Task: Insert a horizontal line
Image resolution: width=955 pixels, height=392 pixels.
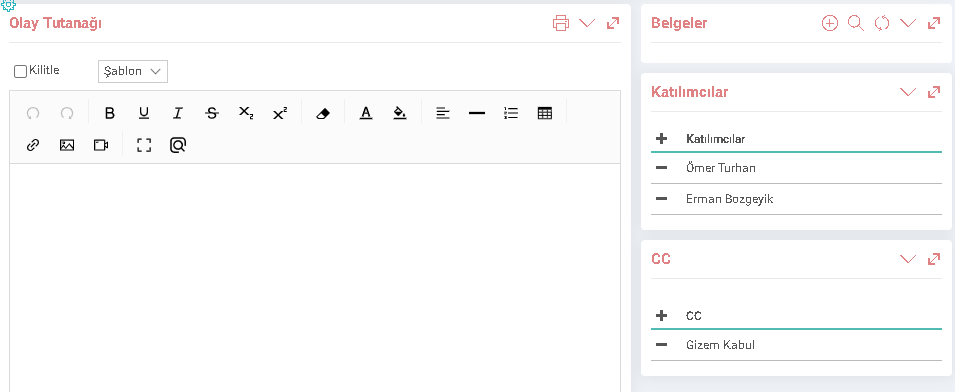Action: click(477, 113)
